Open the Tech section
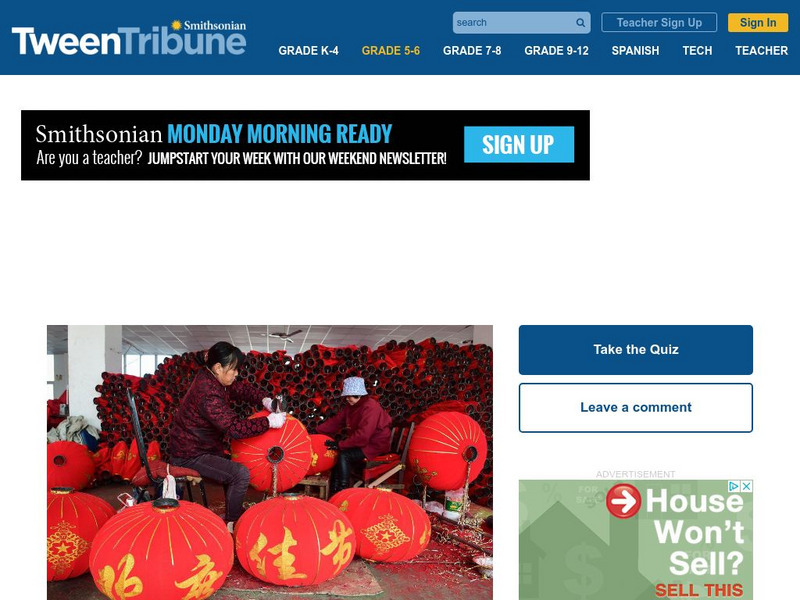This screenshot has height=600, width=800. (x=697, y=51)
